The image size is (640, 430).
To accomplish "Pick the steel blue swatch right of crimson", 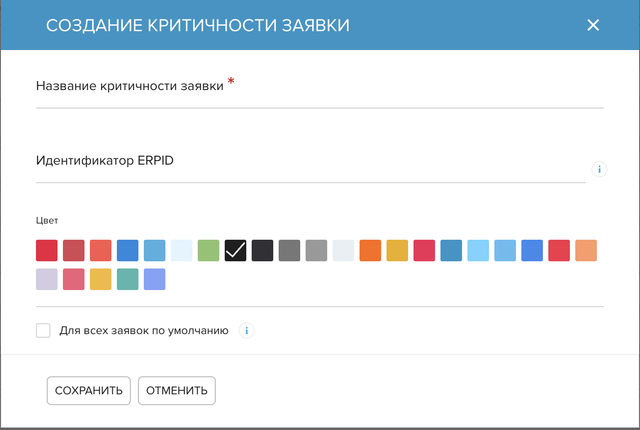I will [x=451, y=250].
